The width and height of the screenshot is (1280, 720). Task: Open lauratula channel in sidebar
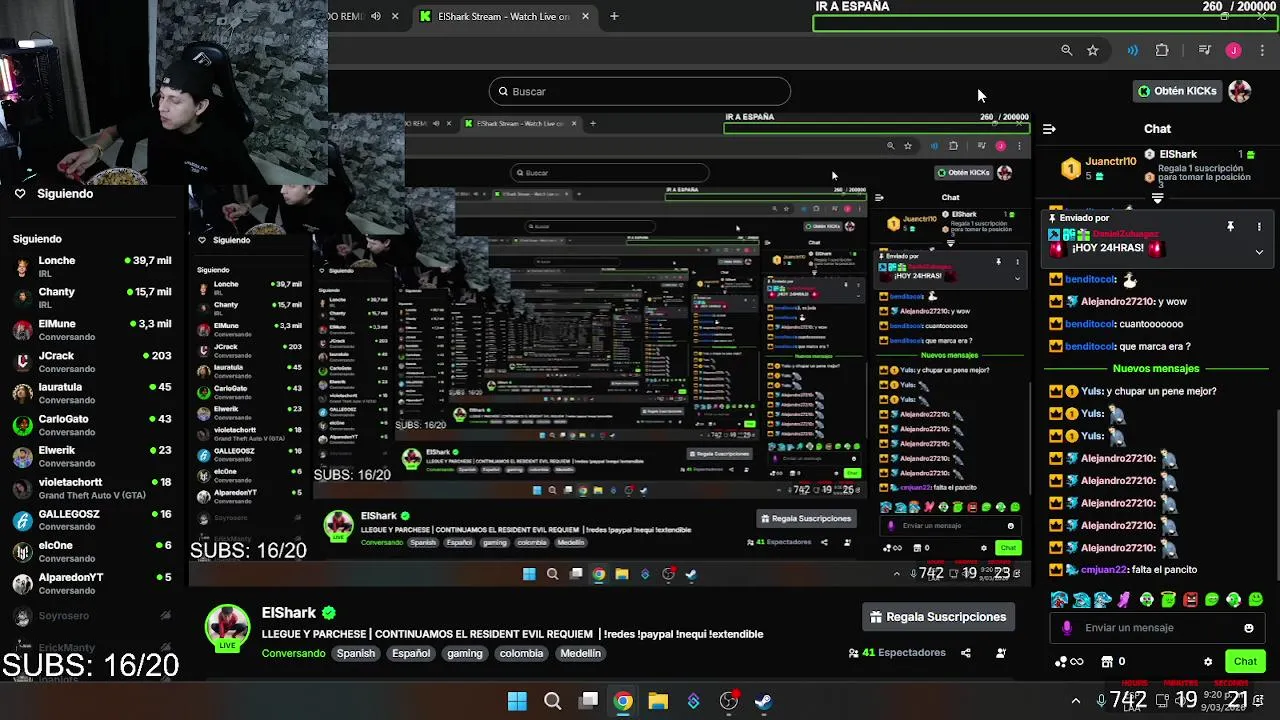point(92,393)
